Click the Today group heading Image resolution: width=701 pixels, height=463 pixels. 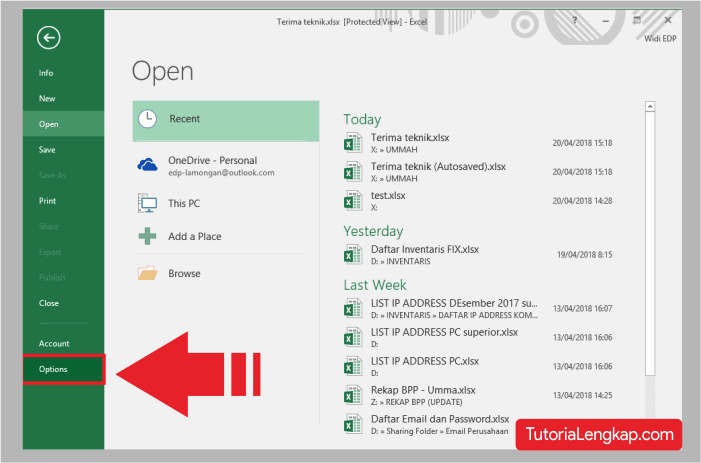click(x=362, y=119)
